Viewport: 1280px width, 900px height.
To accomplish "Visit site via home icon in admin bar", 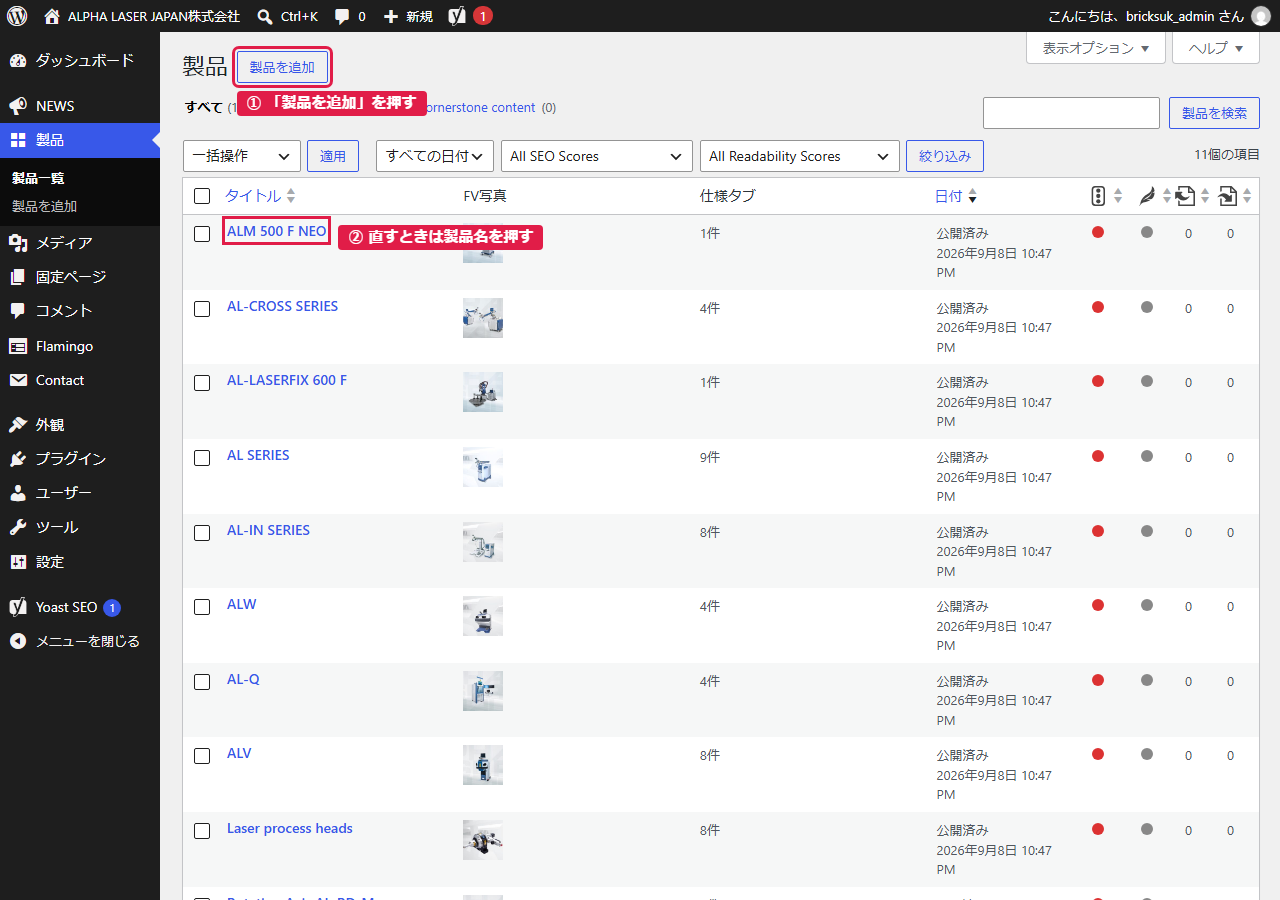I will pos(52,16).
